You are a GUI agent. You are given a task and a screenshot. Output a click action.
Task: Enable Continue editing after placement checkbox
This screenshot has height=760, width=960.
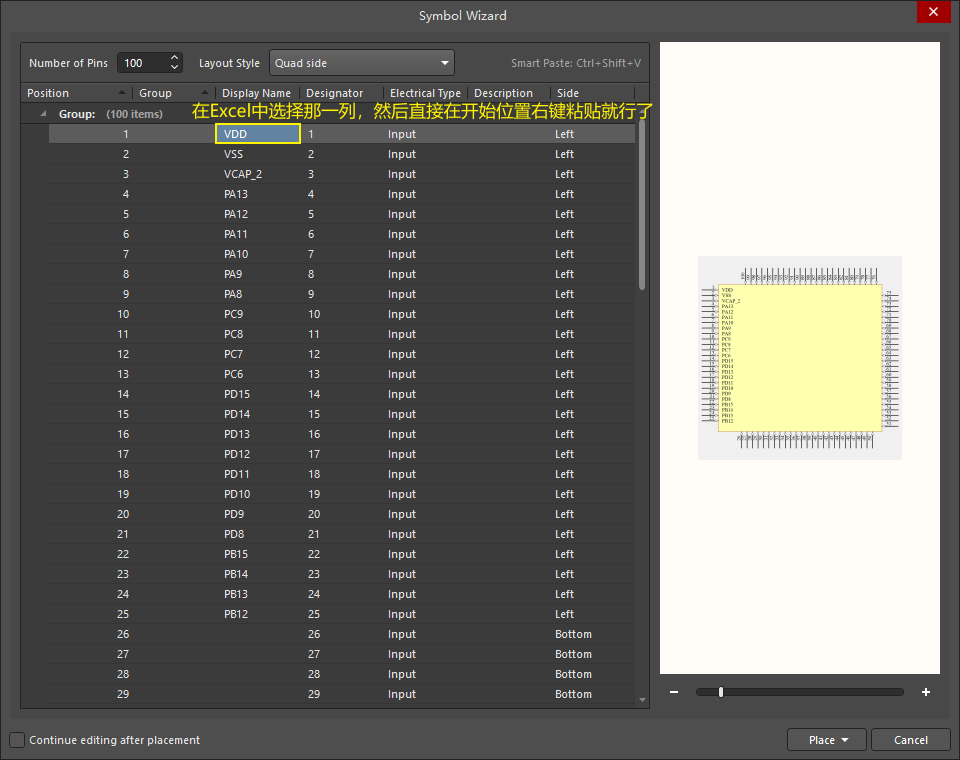click(x=17, y=740)
